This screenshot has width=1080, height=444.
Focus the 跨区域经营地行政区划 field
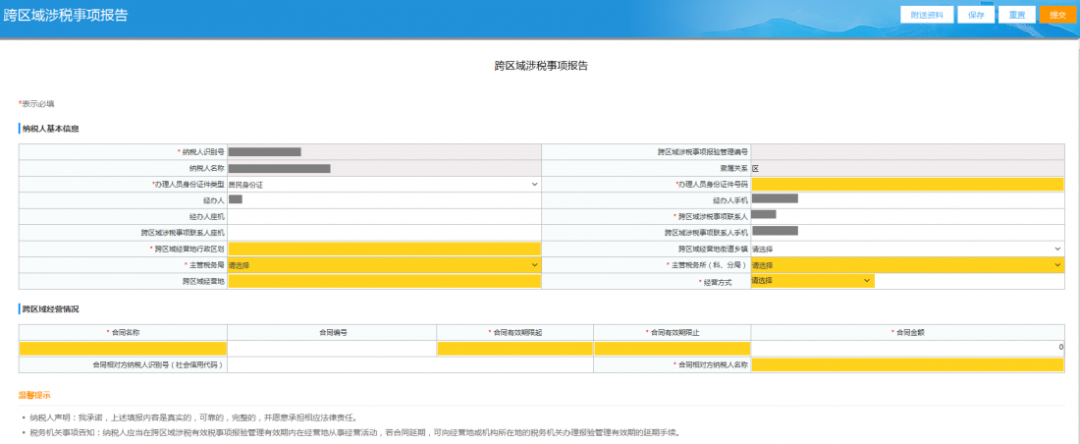tap(383, 248)
